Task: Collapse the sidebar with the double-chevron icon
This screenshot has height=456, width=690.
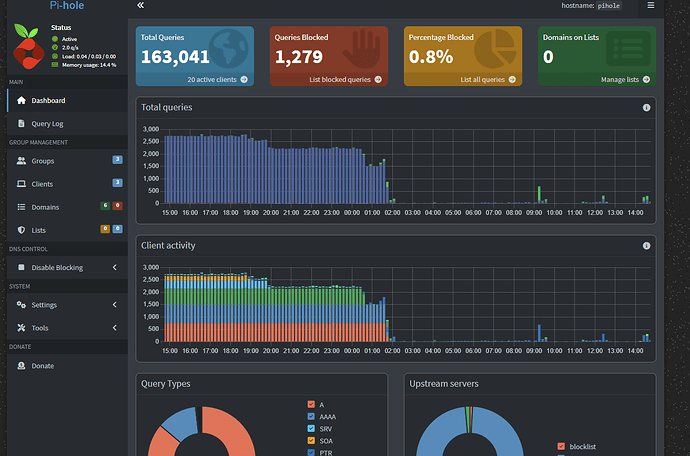Action: pos(140,5)
